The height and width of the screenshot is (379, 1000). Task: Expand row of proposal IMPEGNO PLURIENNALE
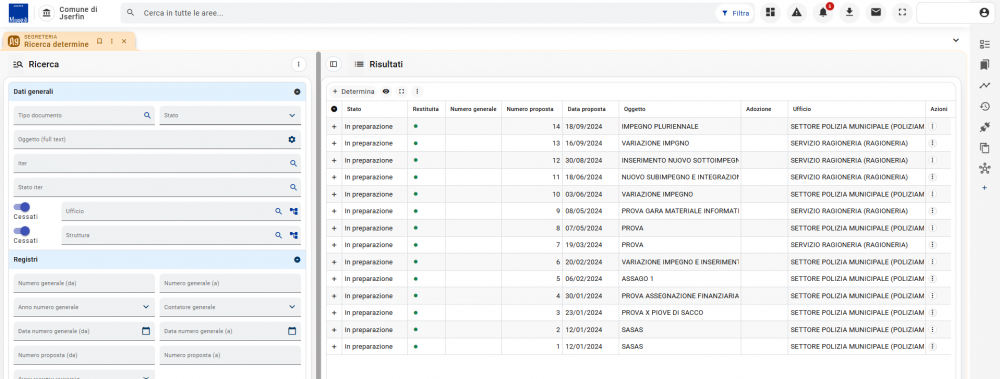point(334,126)
